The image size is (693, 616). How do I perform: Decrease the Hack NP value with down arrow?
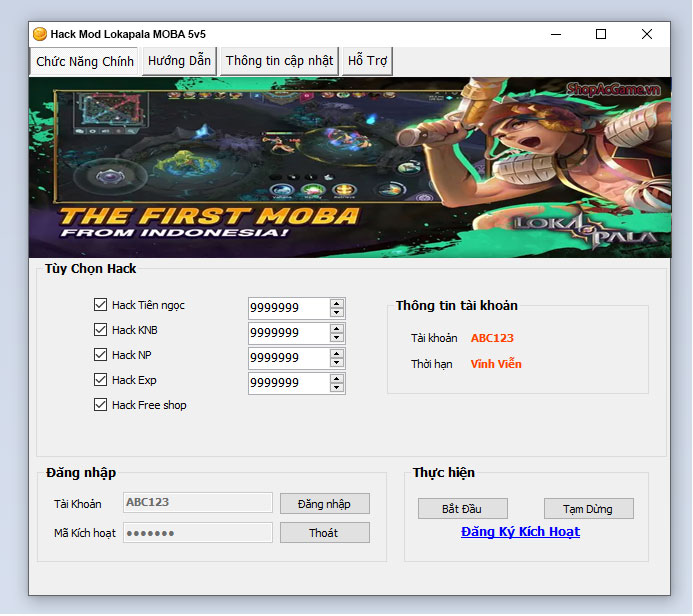pos(337,362)
